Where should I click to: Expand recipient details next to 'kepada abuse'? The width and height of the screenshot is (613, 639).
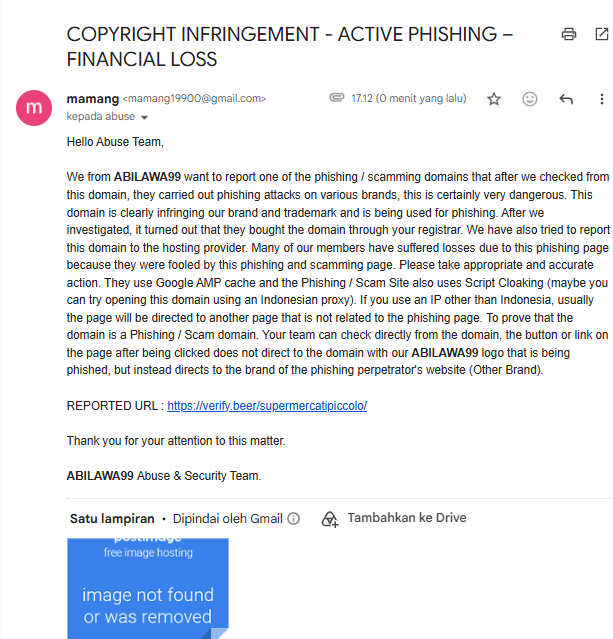[x=144, y=117]
